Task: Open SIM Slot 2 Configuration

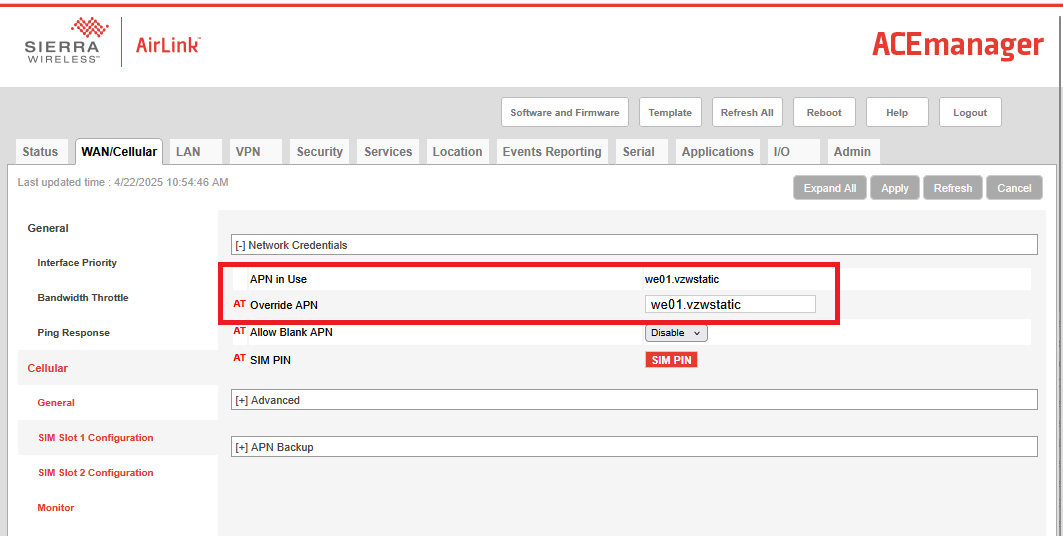Action: coord(96,473)
